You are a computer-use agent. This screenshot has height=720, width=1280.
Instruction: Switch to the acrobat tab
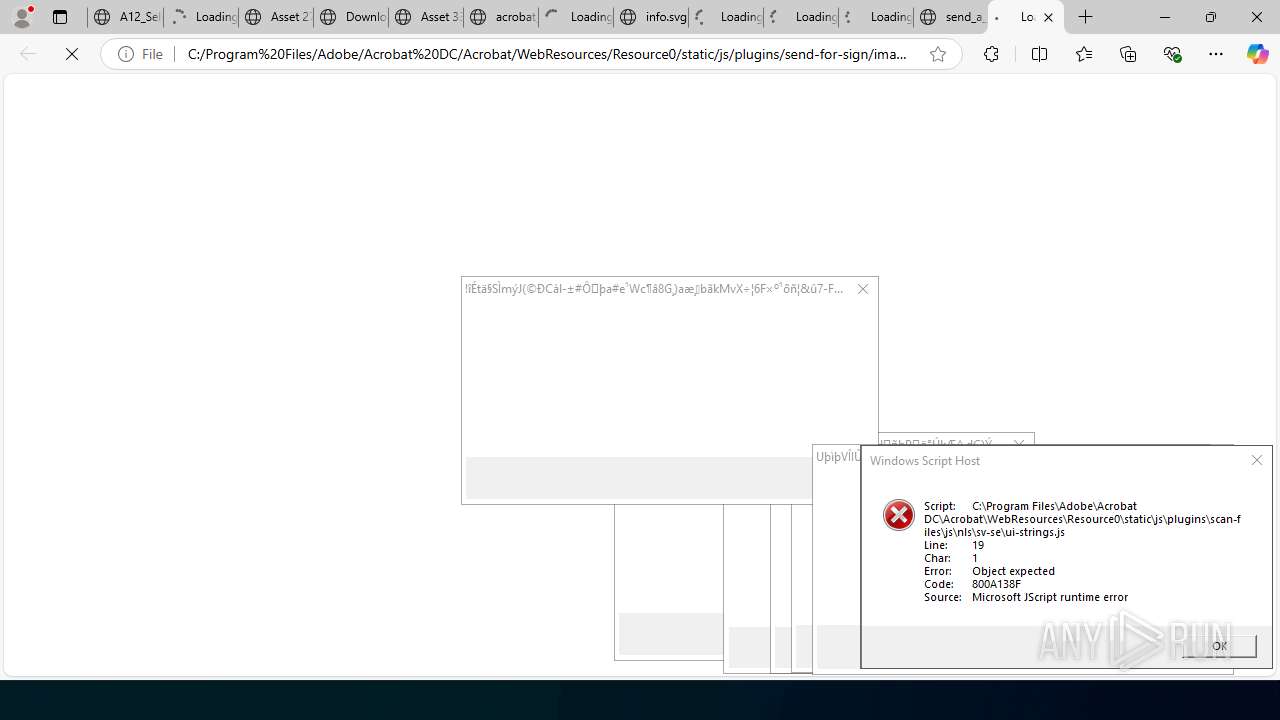[x=501, y=17]
